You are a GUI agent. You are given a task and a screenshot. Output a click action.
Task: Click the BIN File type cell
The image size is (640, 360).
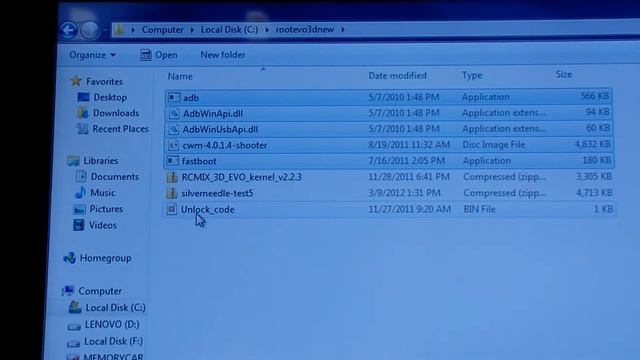[479, 209]
